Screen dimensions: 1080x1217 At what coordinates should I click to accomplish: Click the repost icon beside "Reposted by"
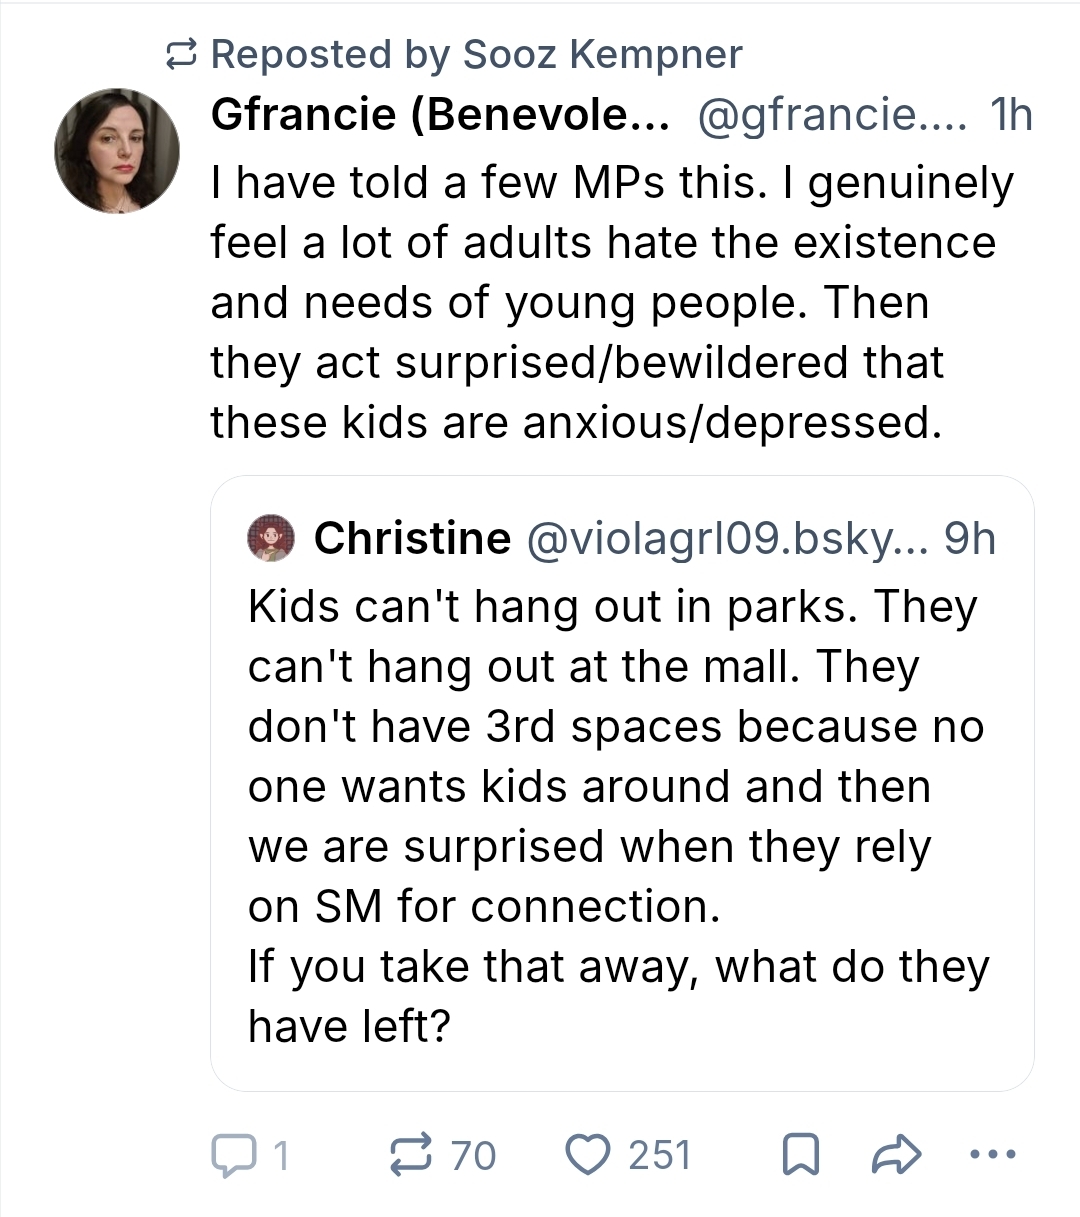coord(181,55)
